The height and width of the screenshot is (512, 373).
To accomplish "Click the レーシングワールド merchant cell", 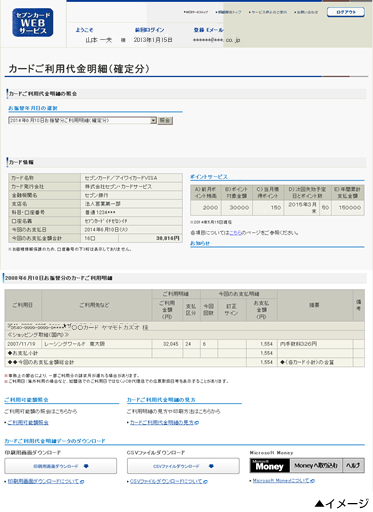I will point(97,344).
